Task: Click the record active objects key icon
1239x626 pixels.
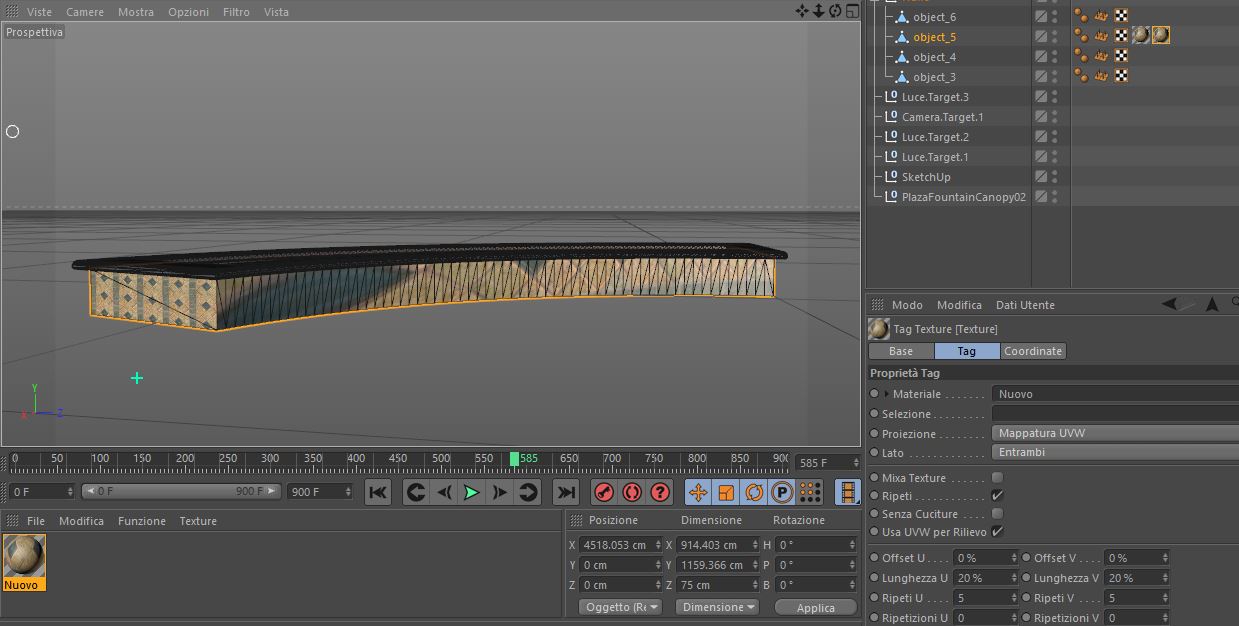Action: [604, 492]
